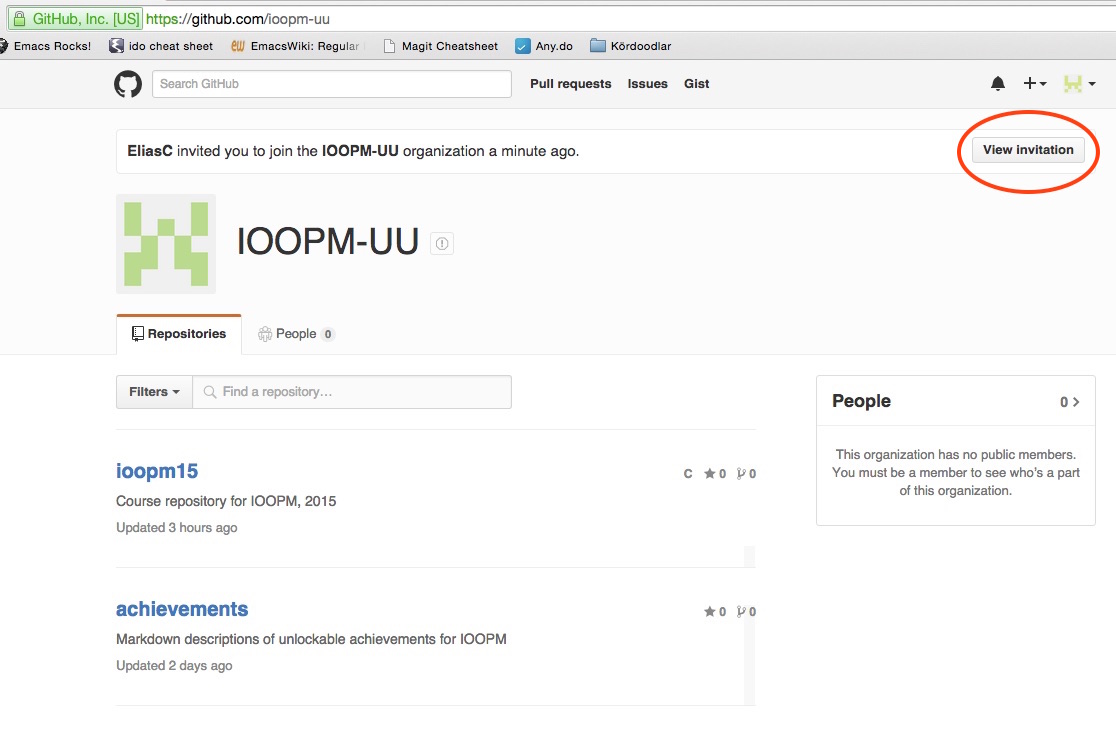The width and height of the screenshot is (1116, 752).
Task: Focus the Search GitHub field
Action: [x=332, y=84]
